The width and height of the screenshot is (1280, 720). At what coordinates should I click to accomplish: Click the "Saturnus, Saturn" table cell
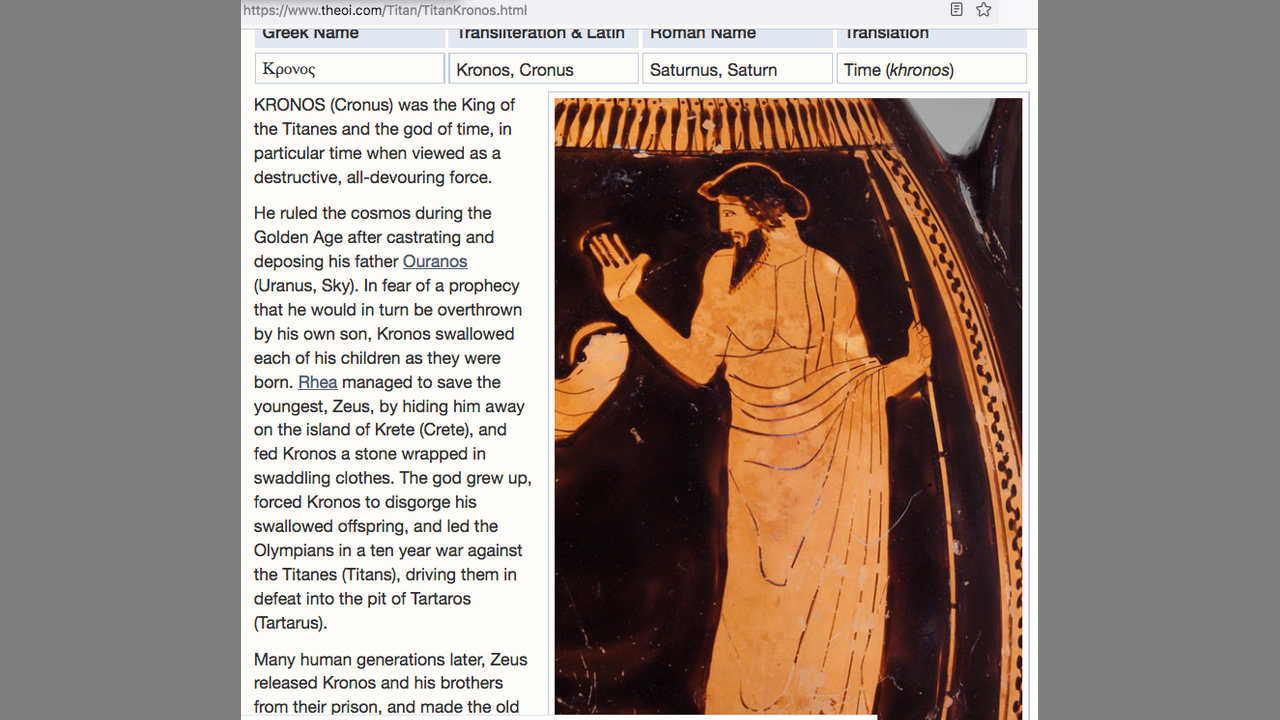click(x=737, y=69)
